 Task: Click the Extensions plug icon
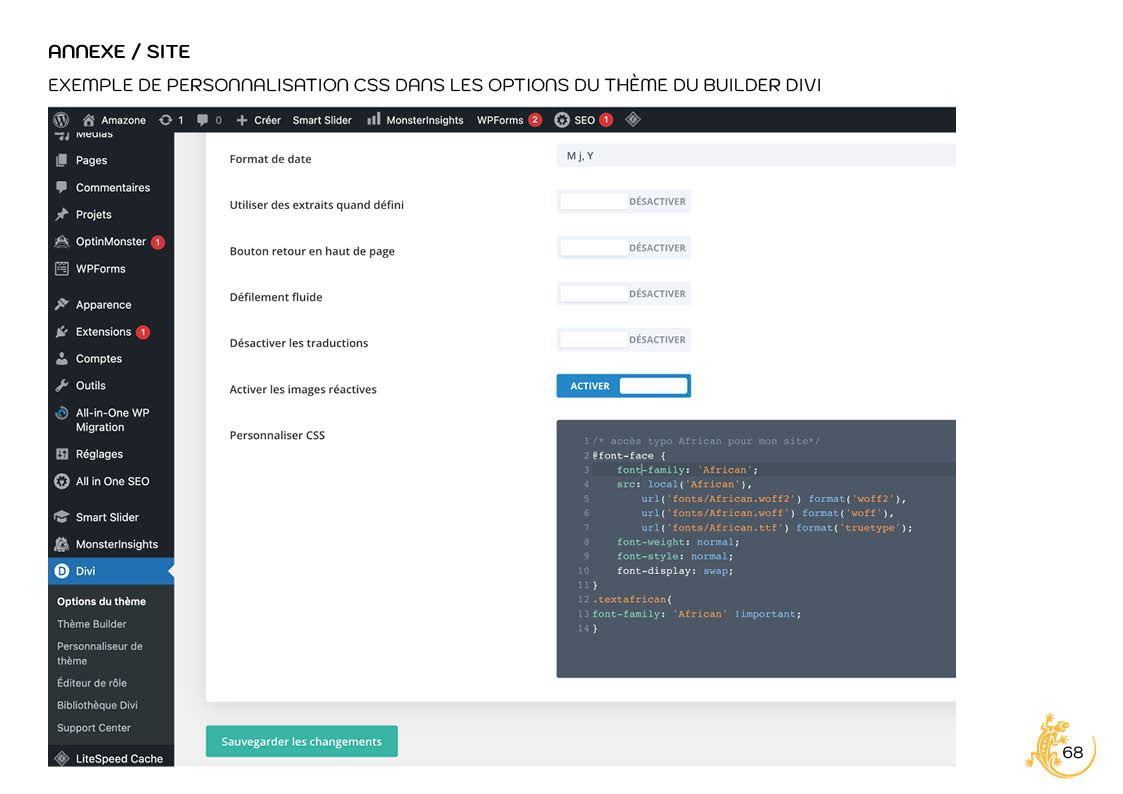(x=62, y=331)
